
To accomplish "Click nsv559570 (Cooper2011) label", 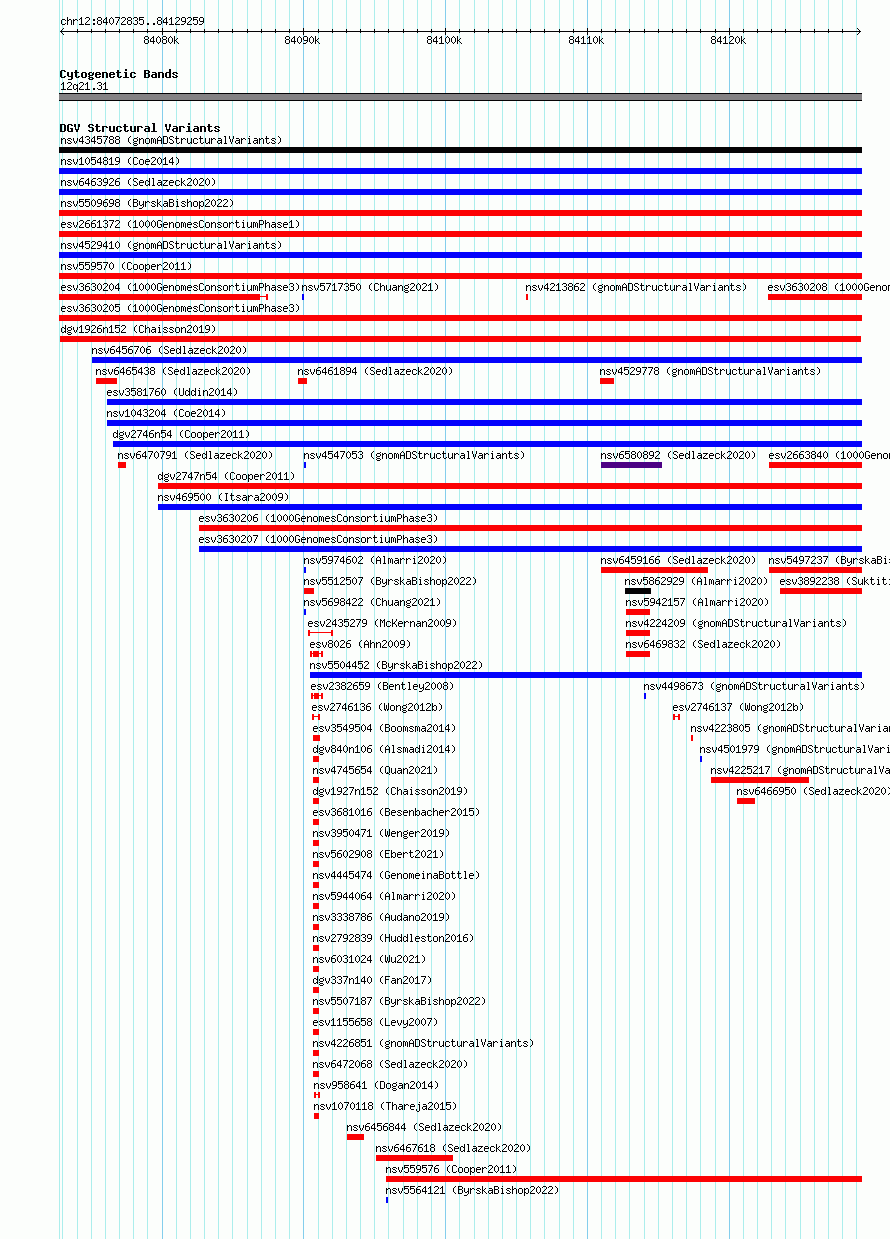I will tap(126, 266).
